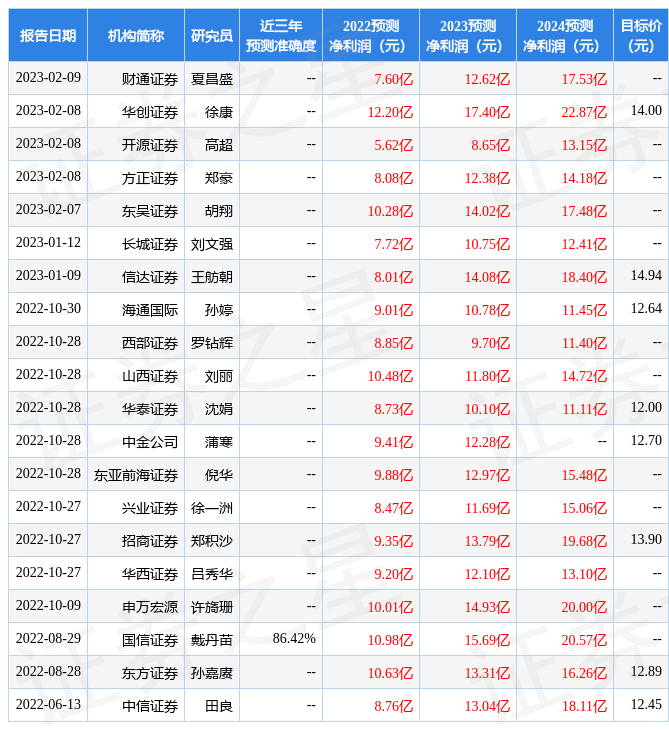
Task: Select the 东亚前海证券 institution cell
Action: point(136,474)
